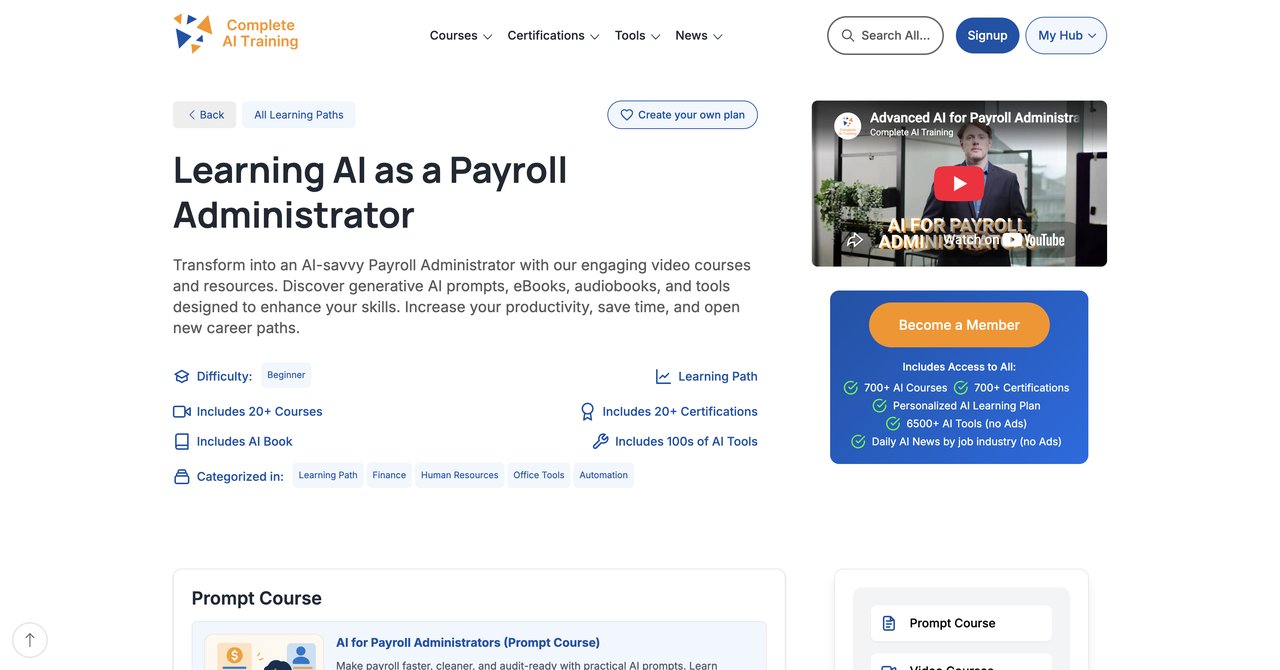Click the stack icon beside Categorized in
Screen dimensions: 1280x670
(181, 477)
